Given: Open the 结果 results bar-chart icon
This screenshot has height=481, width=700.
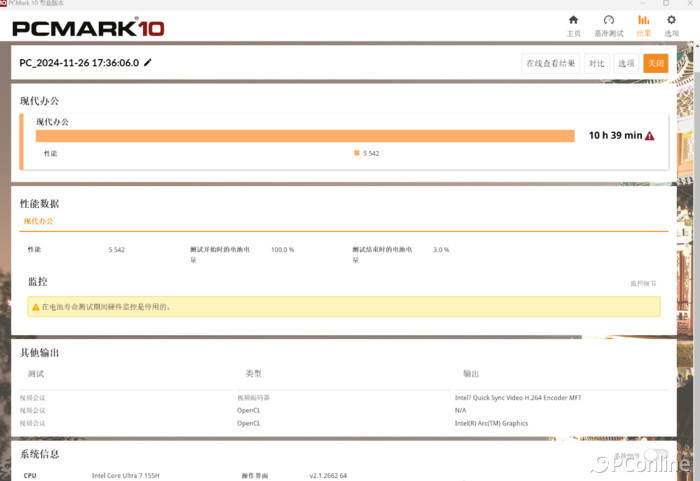Looking at the screenshot, I should (643, 20).
